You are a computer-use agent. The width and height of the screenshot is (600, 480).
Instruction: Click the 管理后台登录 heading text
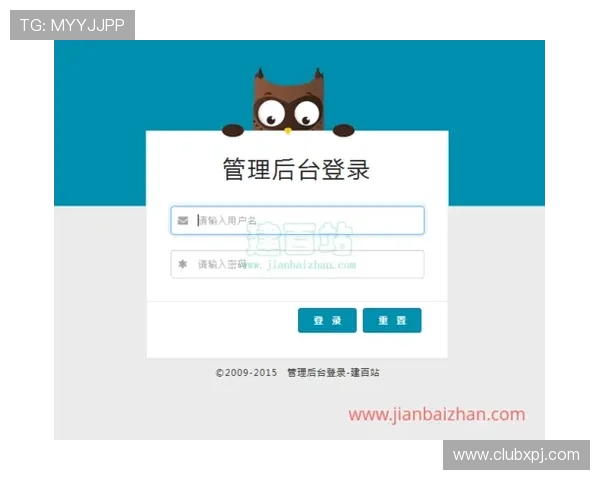(297, 169)
